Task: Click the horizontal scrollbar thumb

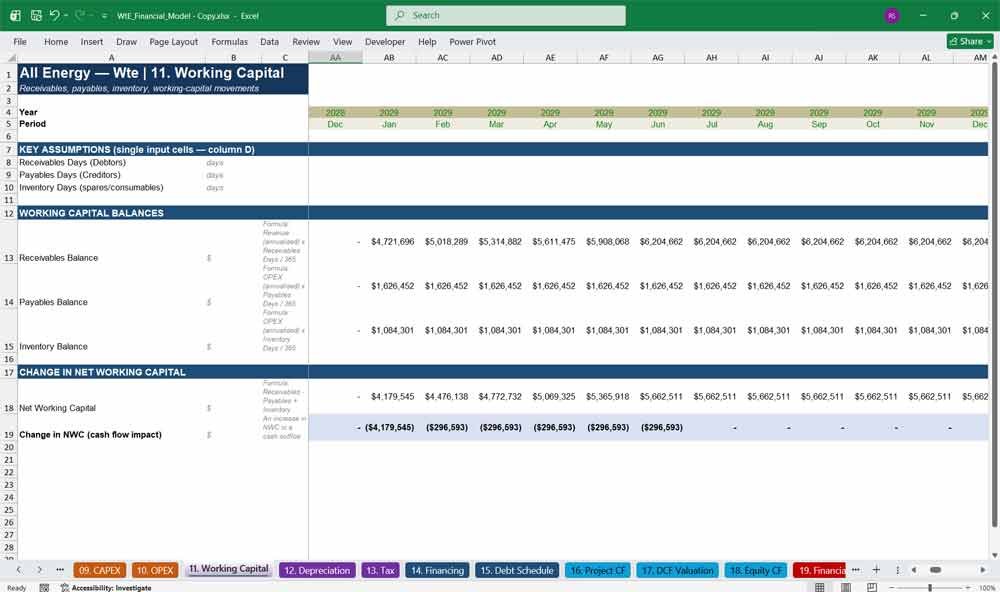Action: tap(936, 570)
